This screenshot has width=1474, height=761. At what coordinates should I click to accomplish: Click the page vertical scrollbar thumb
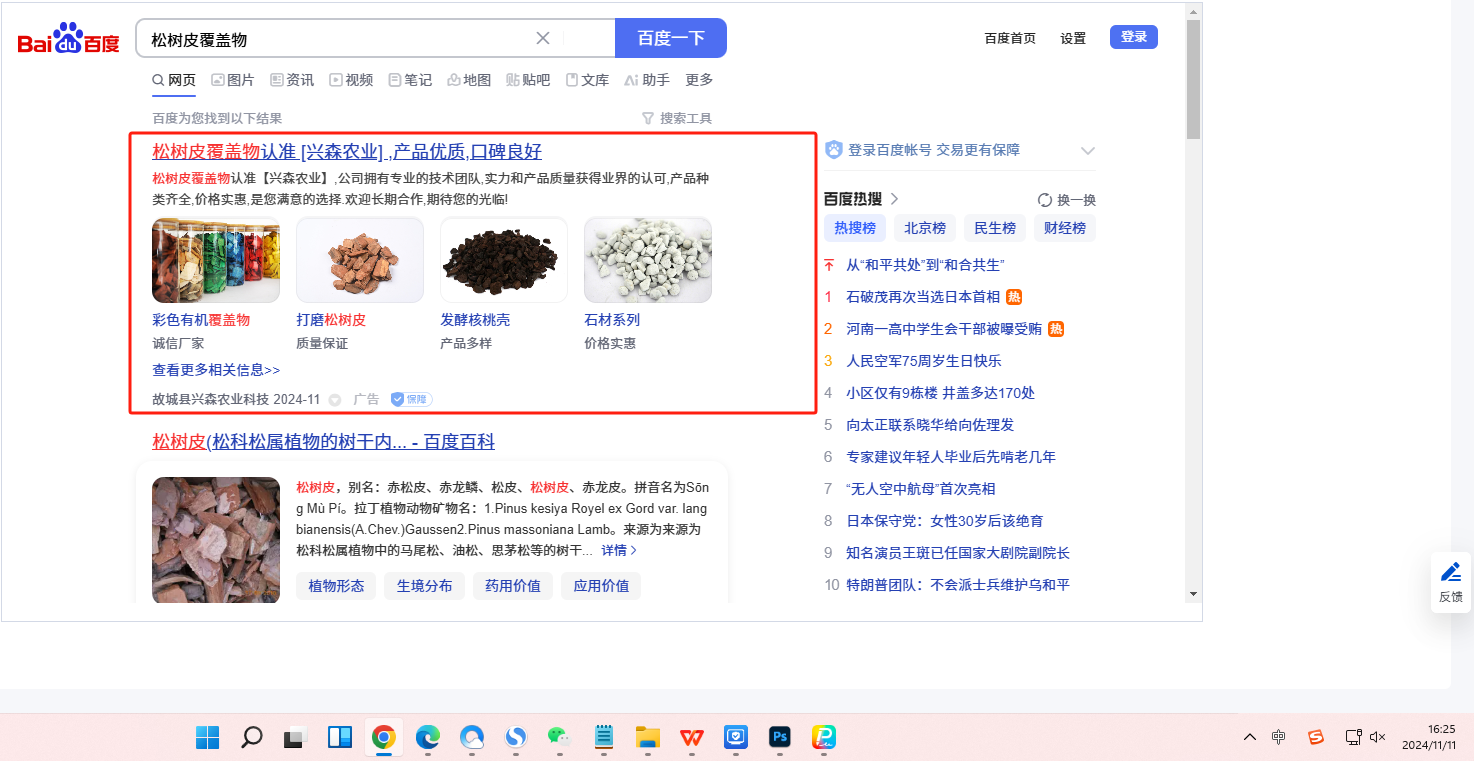1193,80
